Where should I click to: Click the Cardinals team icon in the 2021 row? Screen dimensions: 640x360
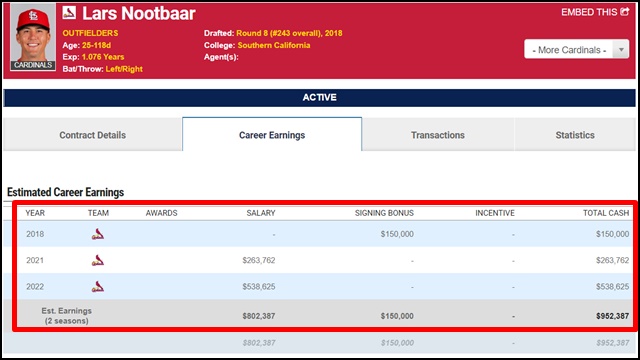coord(98,260)
